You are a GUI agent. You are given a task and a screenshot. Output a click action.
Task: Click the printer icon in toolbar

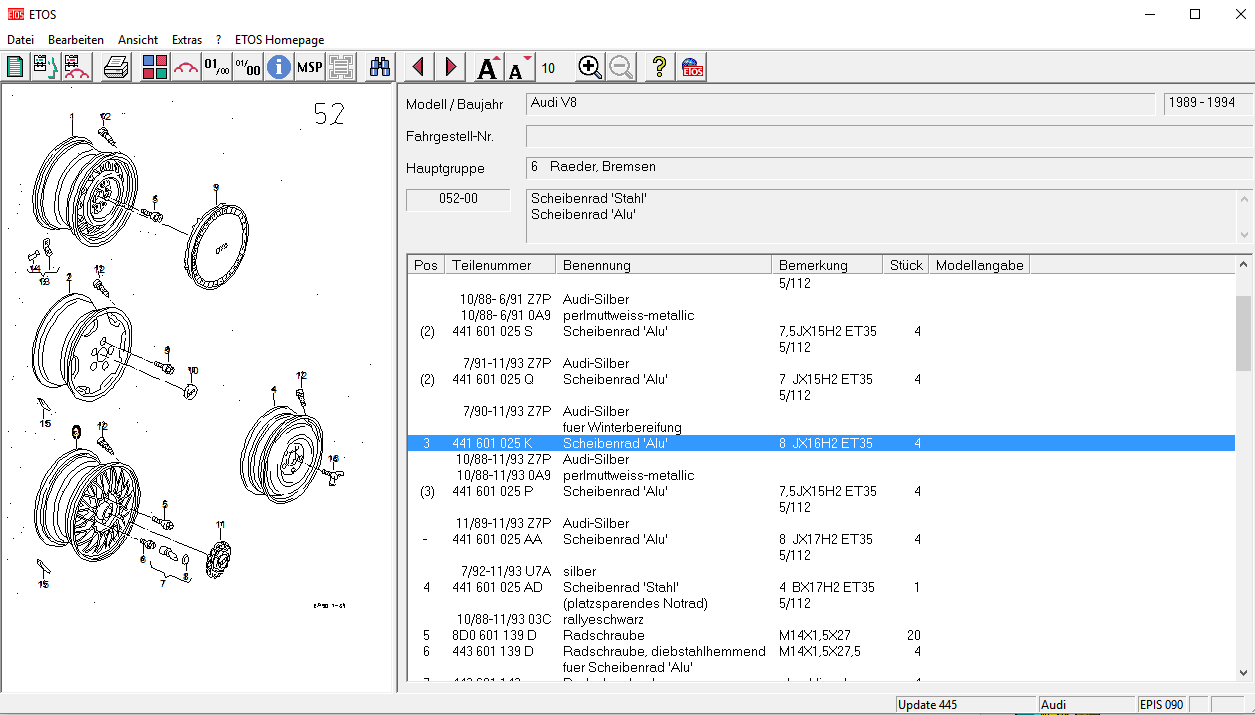pos(116,67)
